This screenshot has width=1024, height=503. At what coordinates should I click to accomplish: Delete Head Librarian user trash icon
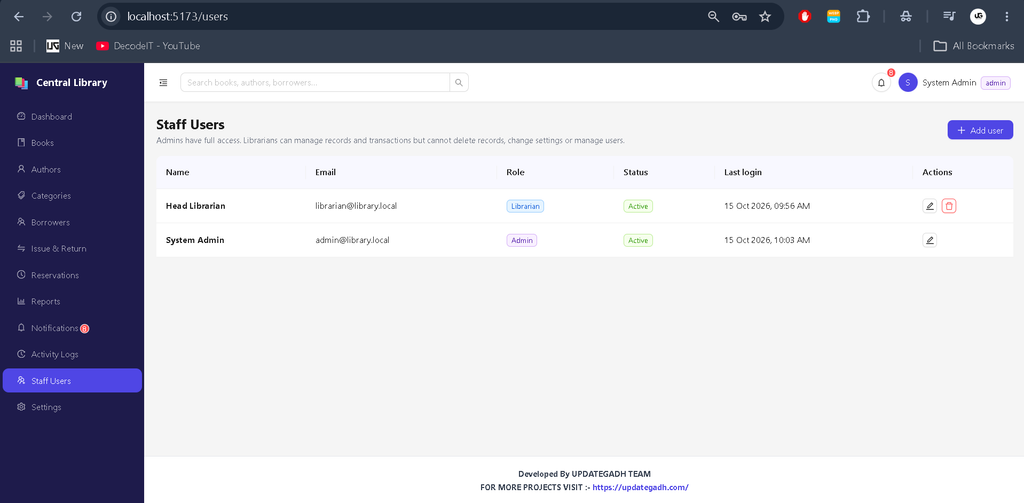coord(949,206)
